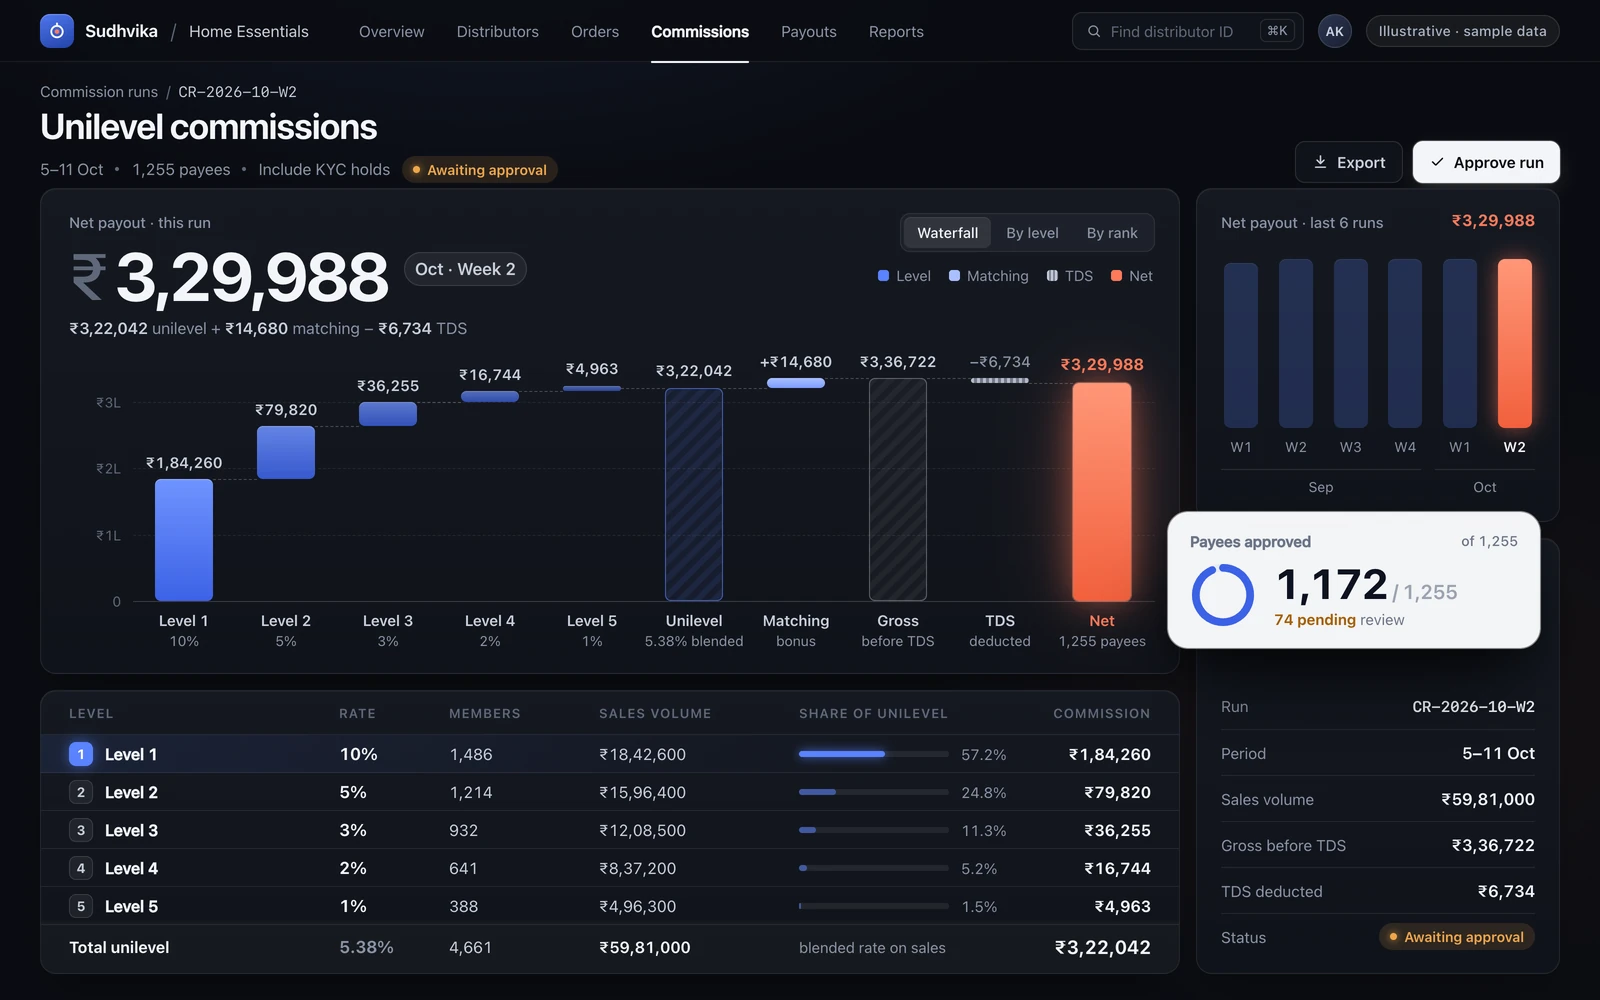
Task: Open the Distributors nav tab
Action: (x=497, y=32)
